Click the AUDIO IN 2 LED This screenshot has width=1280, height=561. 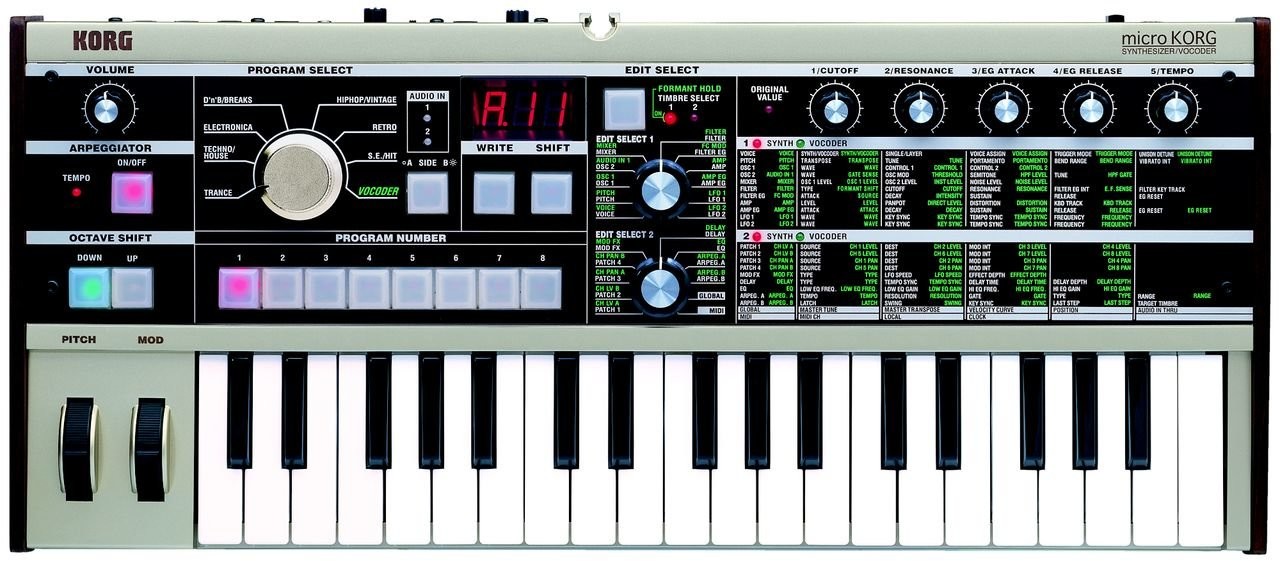point(428,142)
